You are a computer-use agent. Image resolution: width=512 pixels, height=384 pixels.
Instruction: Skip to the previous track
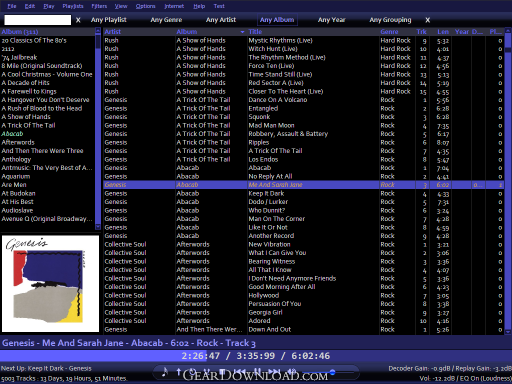click(239, 371)
